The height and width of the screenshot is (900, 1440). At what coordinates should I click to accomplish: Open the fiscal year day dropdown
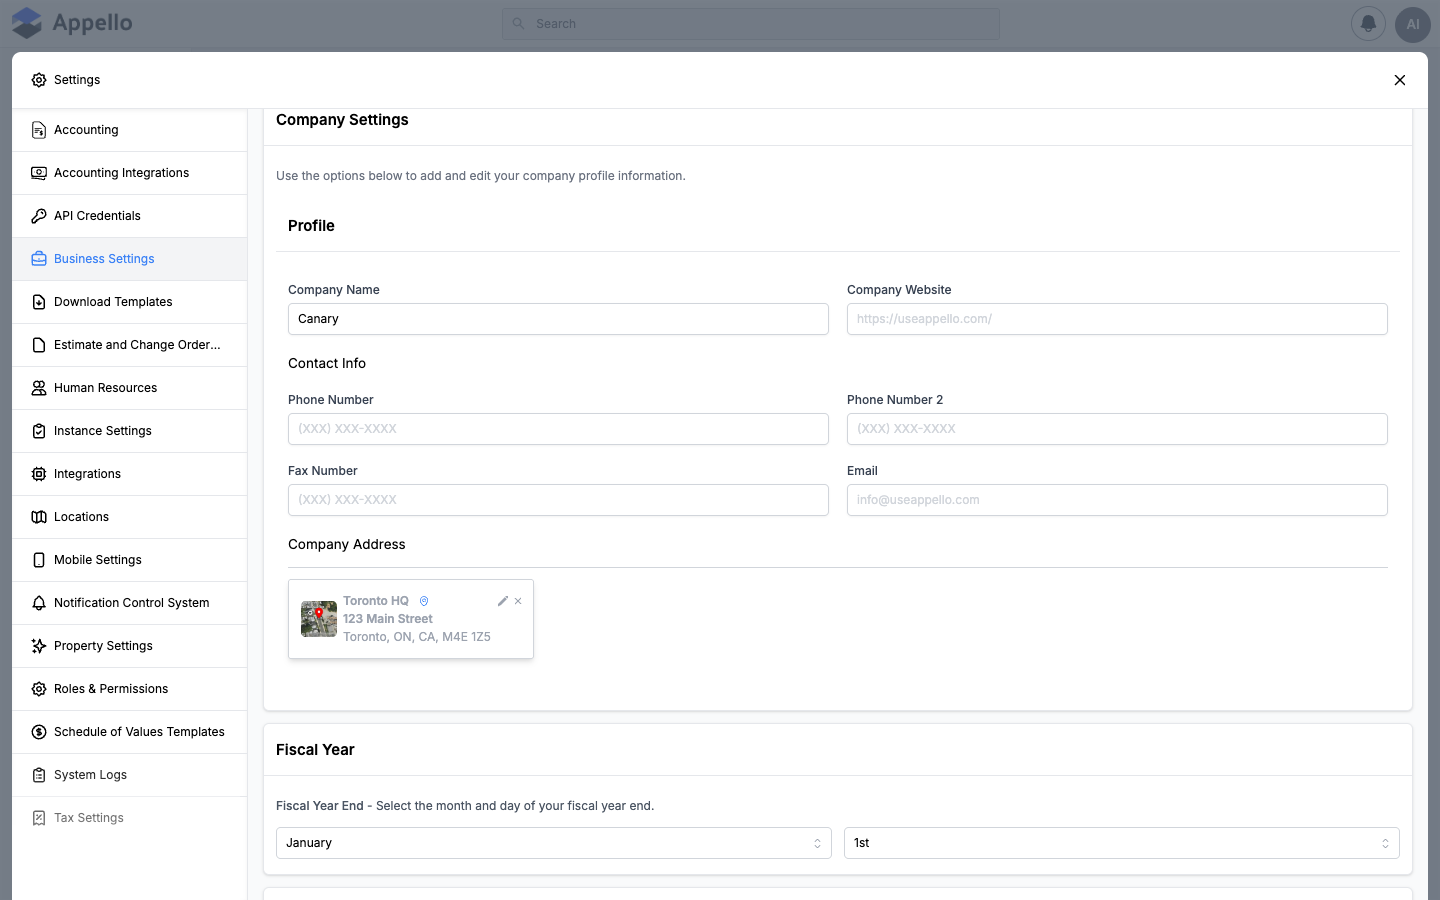[1122, 843]
